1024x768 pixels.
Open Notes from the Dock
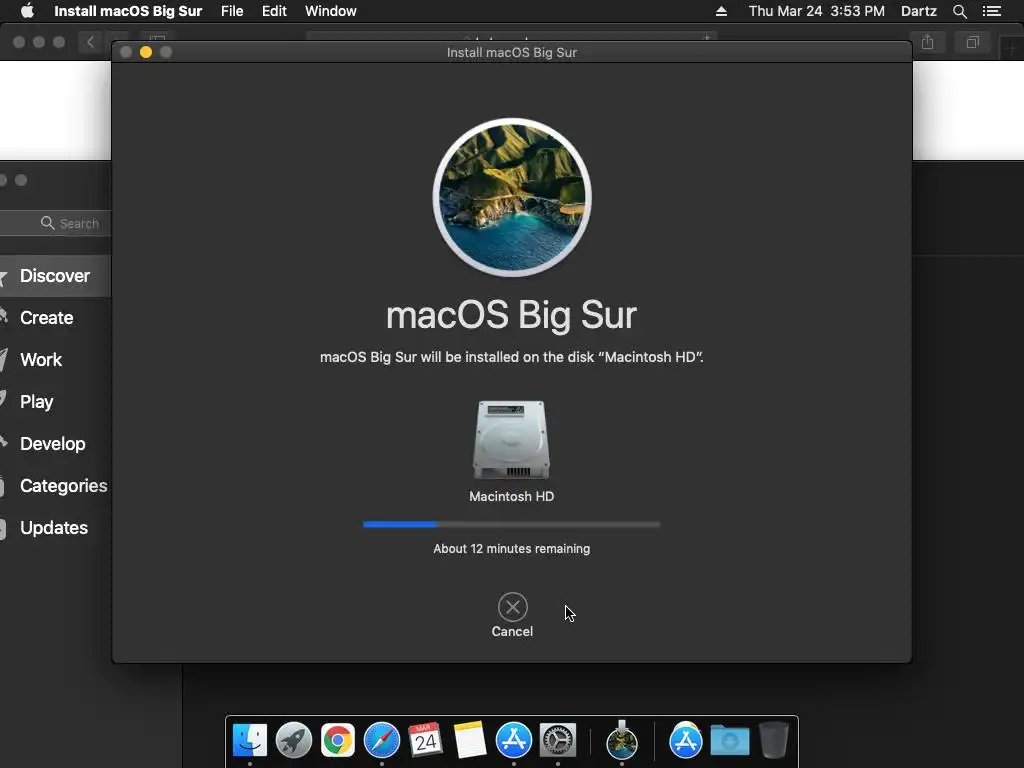click(469, 740)
